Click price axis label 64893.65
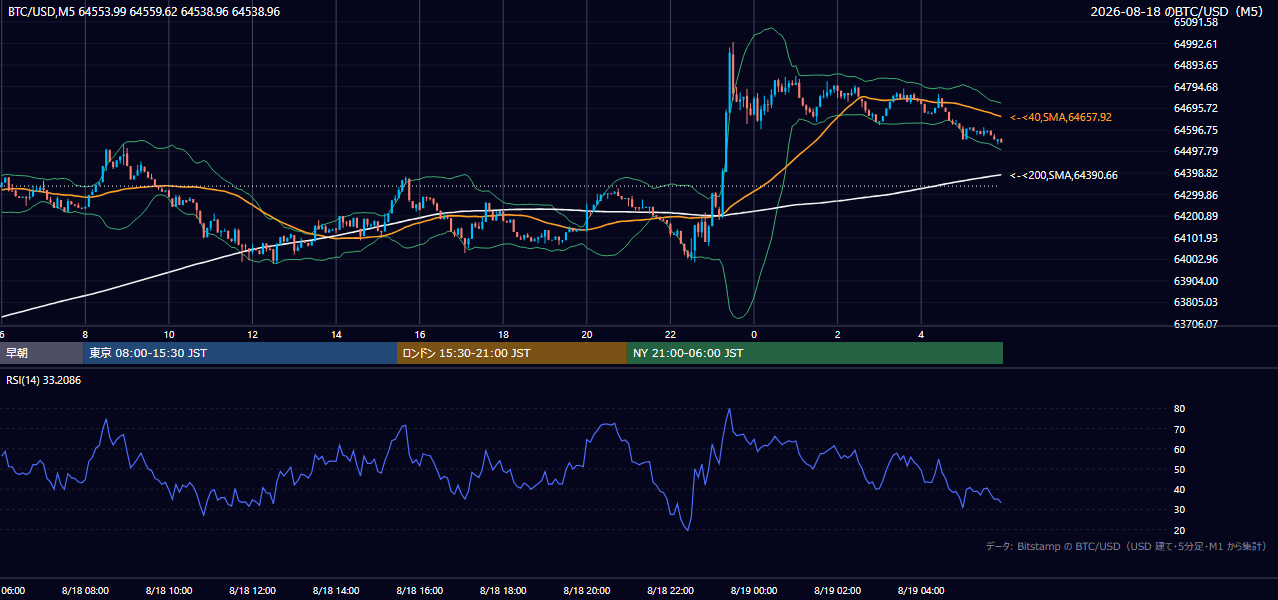The height and width of the screenshot is (600, 1278). [x=1195, y=65]
